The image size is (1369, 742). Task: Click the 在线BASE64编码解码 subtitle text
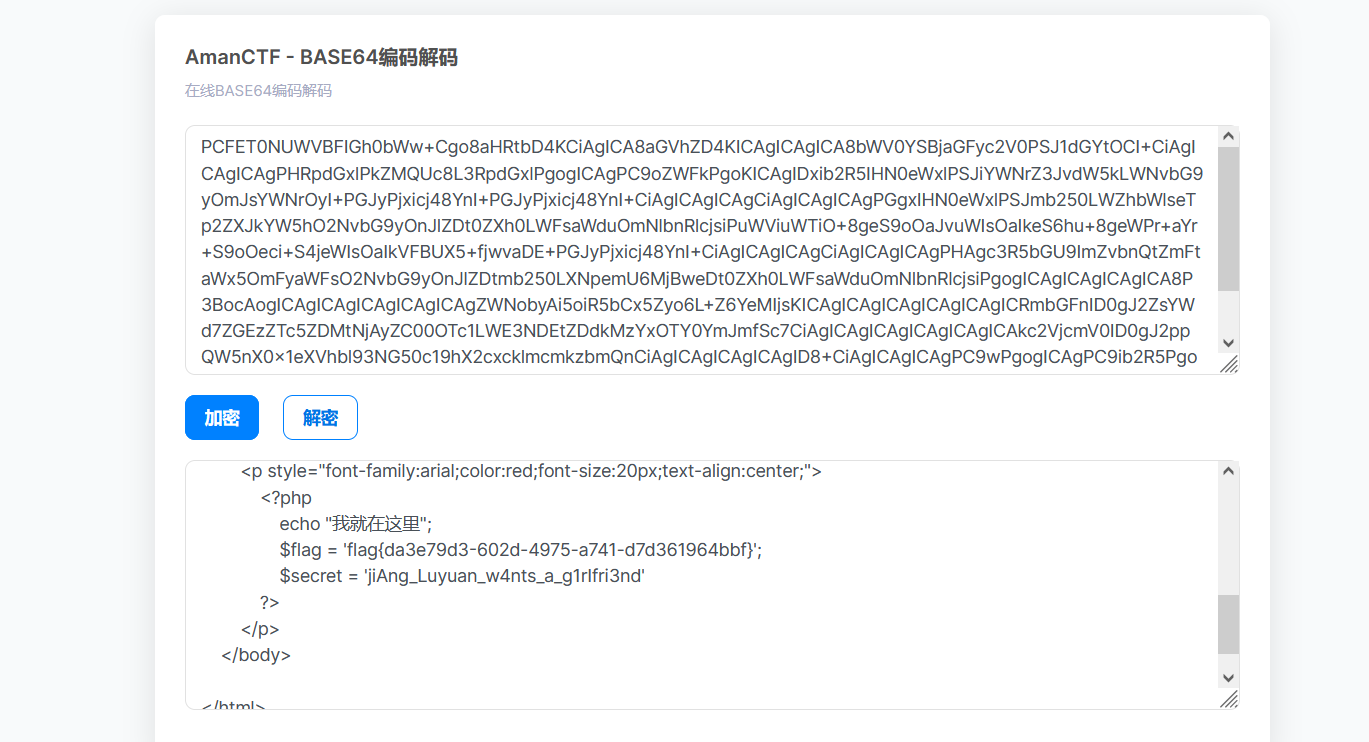(258, 91)
